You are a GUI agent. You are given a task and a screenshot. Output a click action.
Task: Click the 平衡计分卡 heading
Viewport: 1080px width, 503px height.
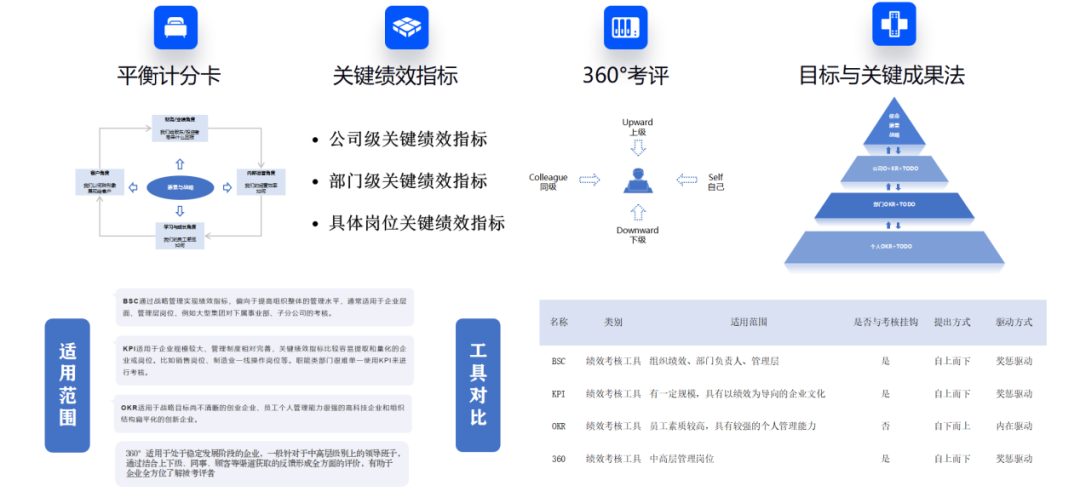169,75
